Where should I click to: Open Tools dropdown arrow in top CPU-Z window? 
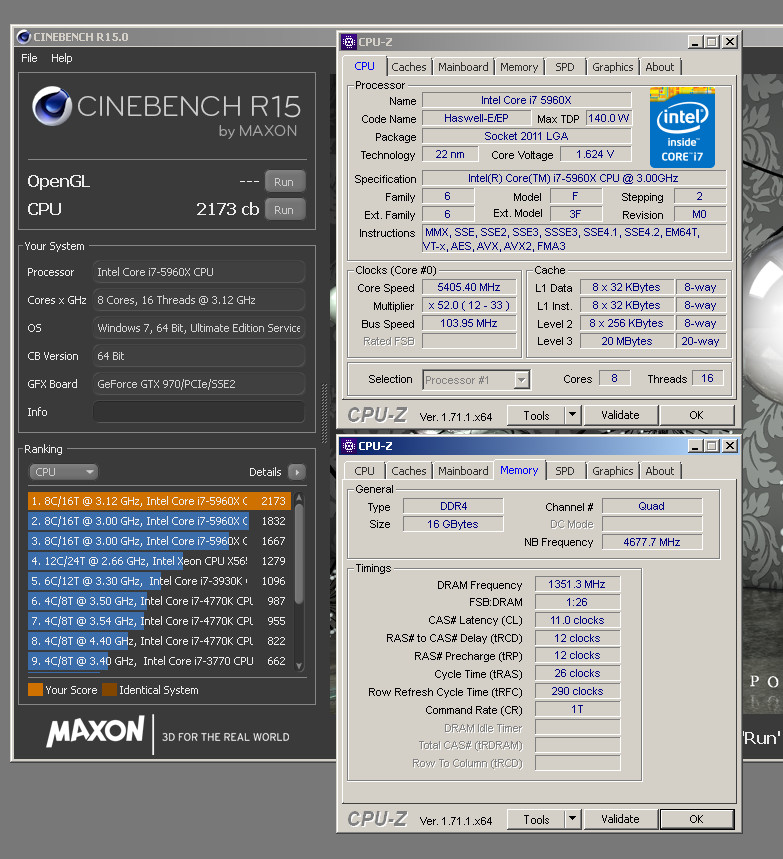573,415
